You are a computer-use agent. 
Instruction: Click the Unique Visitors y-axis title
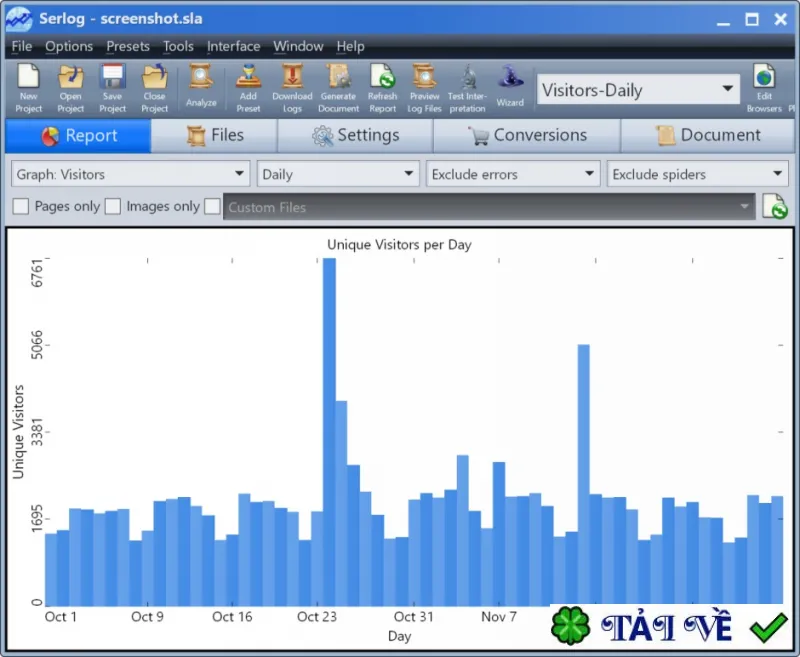[x=18, y=432]
